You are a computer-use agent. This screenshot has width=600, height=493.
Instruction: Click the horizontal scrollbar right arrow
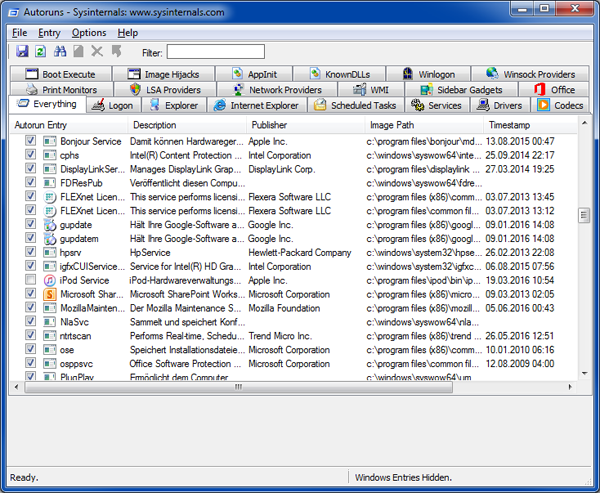pyautogui.click(x=570, y=387)
